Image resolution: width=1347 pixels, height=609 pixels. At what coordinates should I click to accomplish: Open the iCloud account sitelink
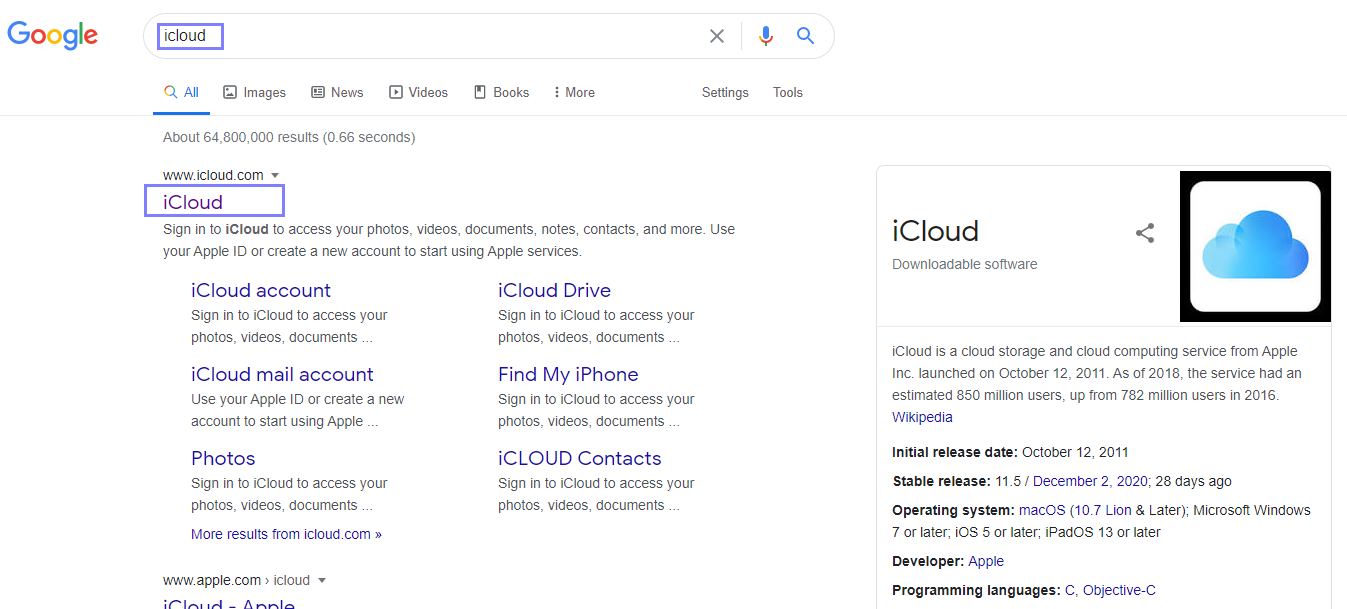[x=261, y=290]
